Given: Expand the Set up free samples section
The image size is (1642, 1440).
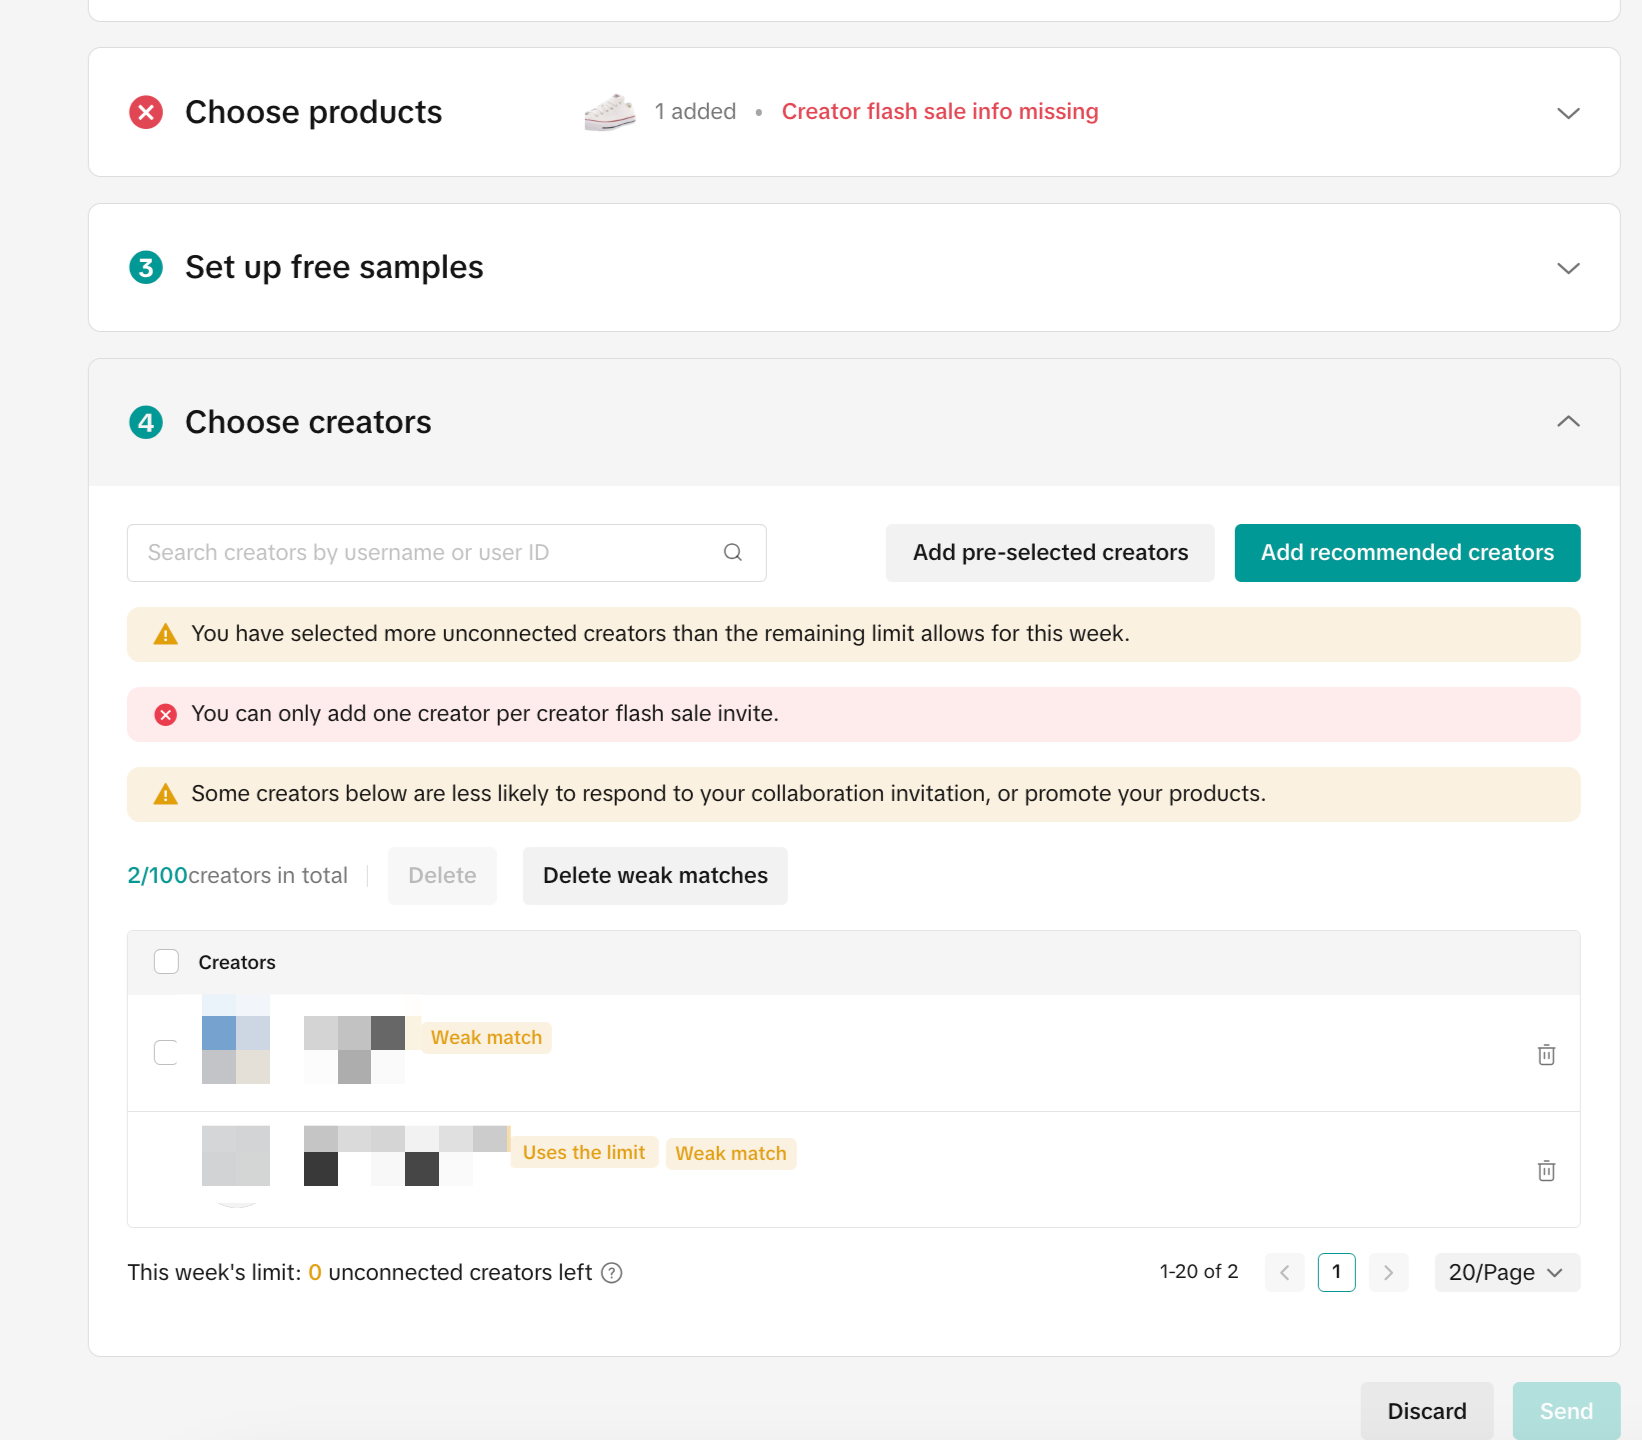Looking at the screenshot, I should pos(1568,268).
